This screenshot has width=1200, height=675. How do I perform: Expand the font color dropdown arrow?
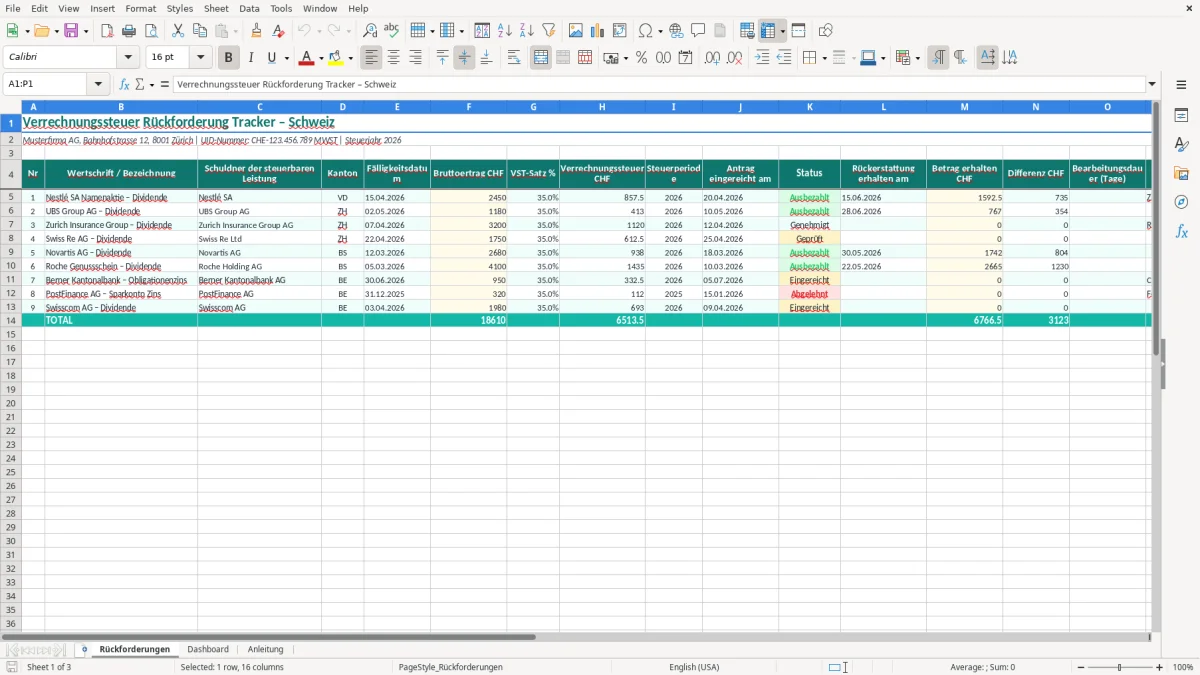pyautogui.click(x=320, y=58)
